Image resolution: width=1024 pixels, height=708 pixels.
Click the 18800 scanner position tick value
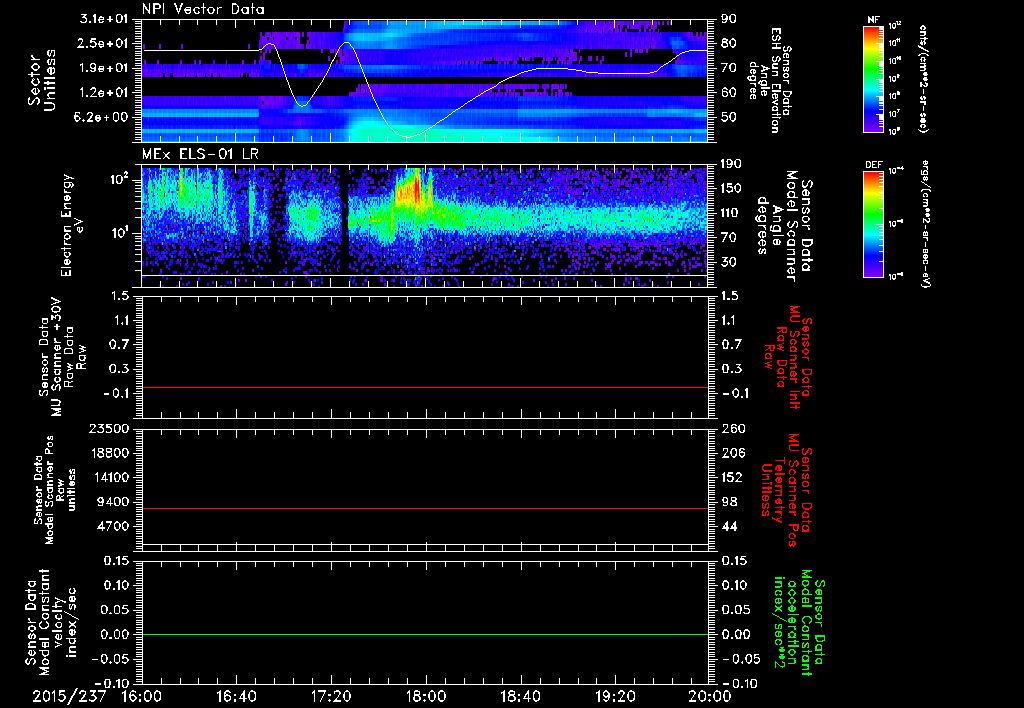109,453
